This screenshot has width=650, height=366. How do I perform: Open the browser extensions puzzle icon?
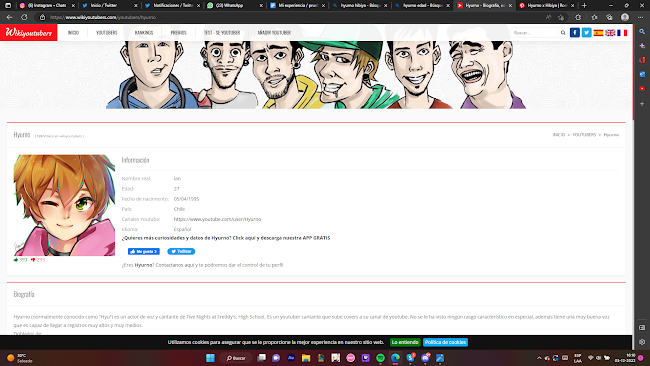pyautogui.click(x=578, y=17)
